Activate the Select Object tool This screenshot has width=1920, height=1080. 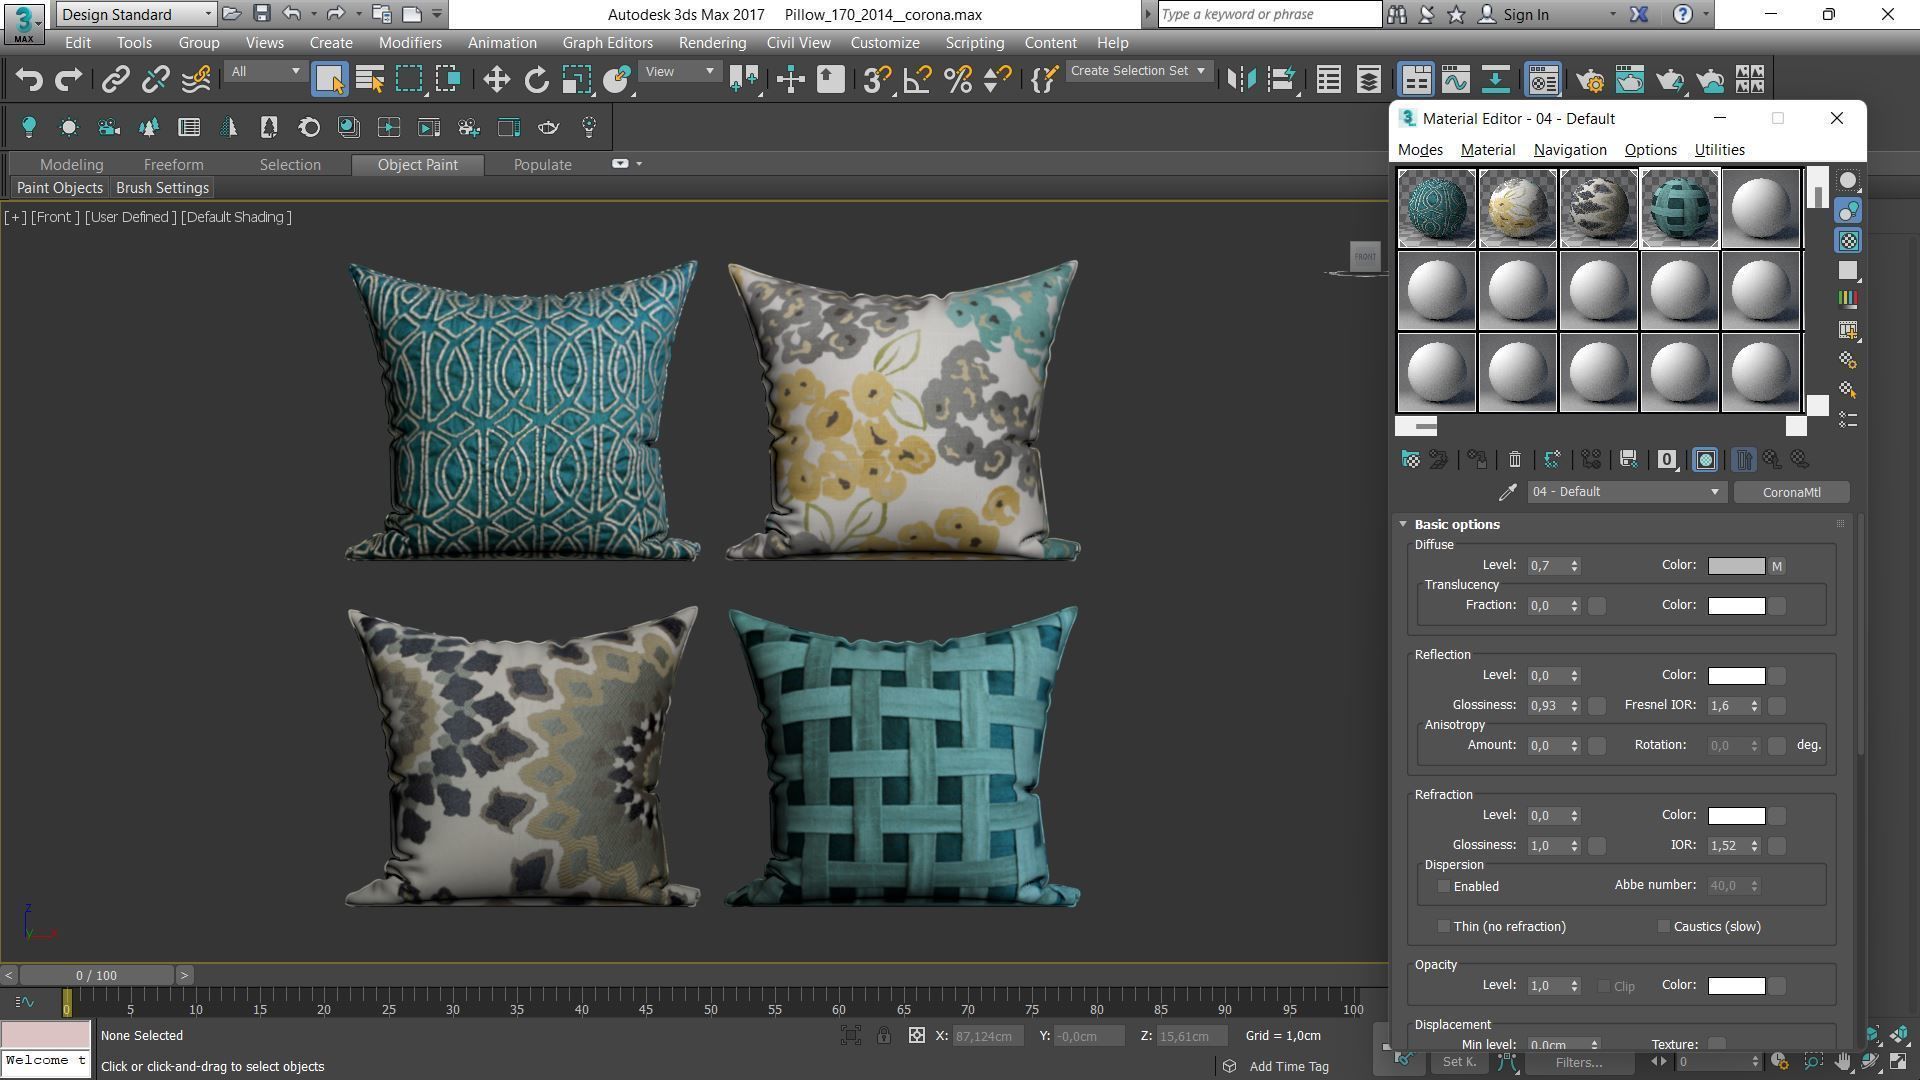329,80
